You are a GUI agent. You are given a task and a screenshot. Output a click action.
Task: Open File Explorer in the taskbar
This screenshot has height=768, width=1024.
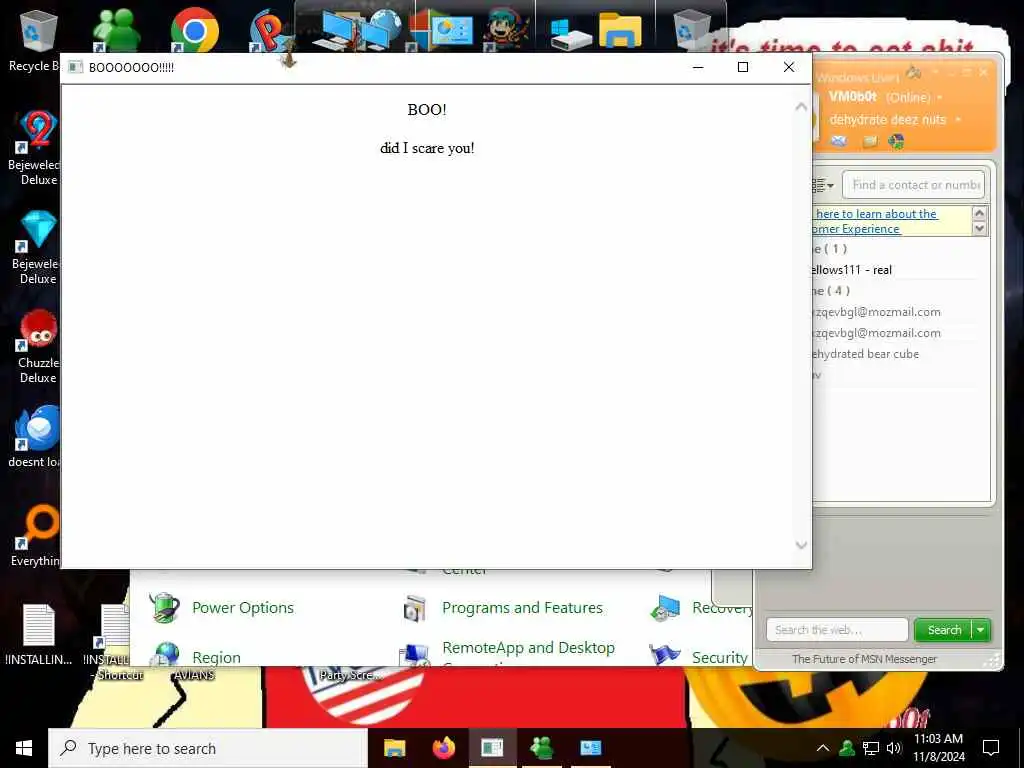pos(394,748)
